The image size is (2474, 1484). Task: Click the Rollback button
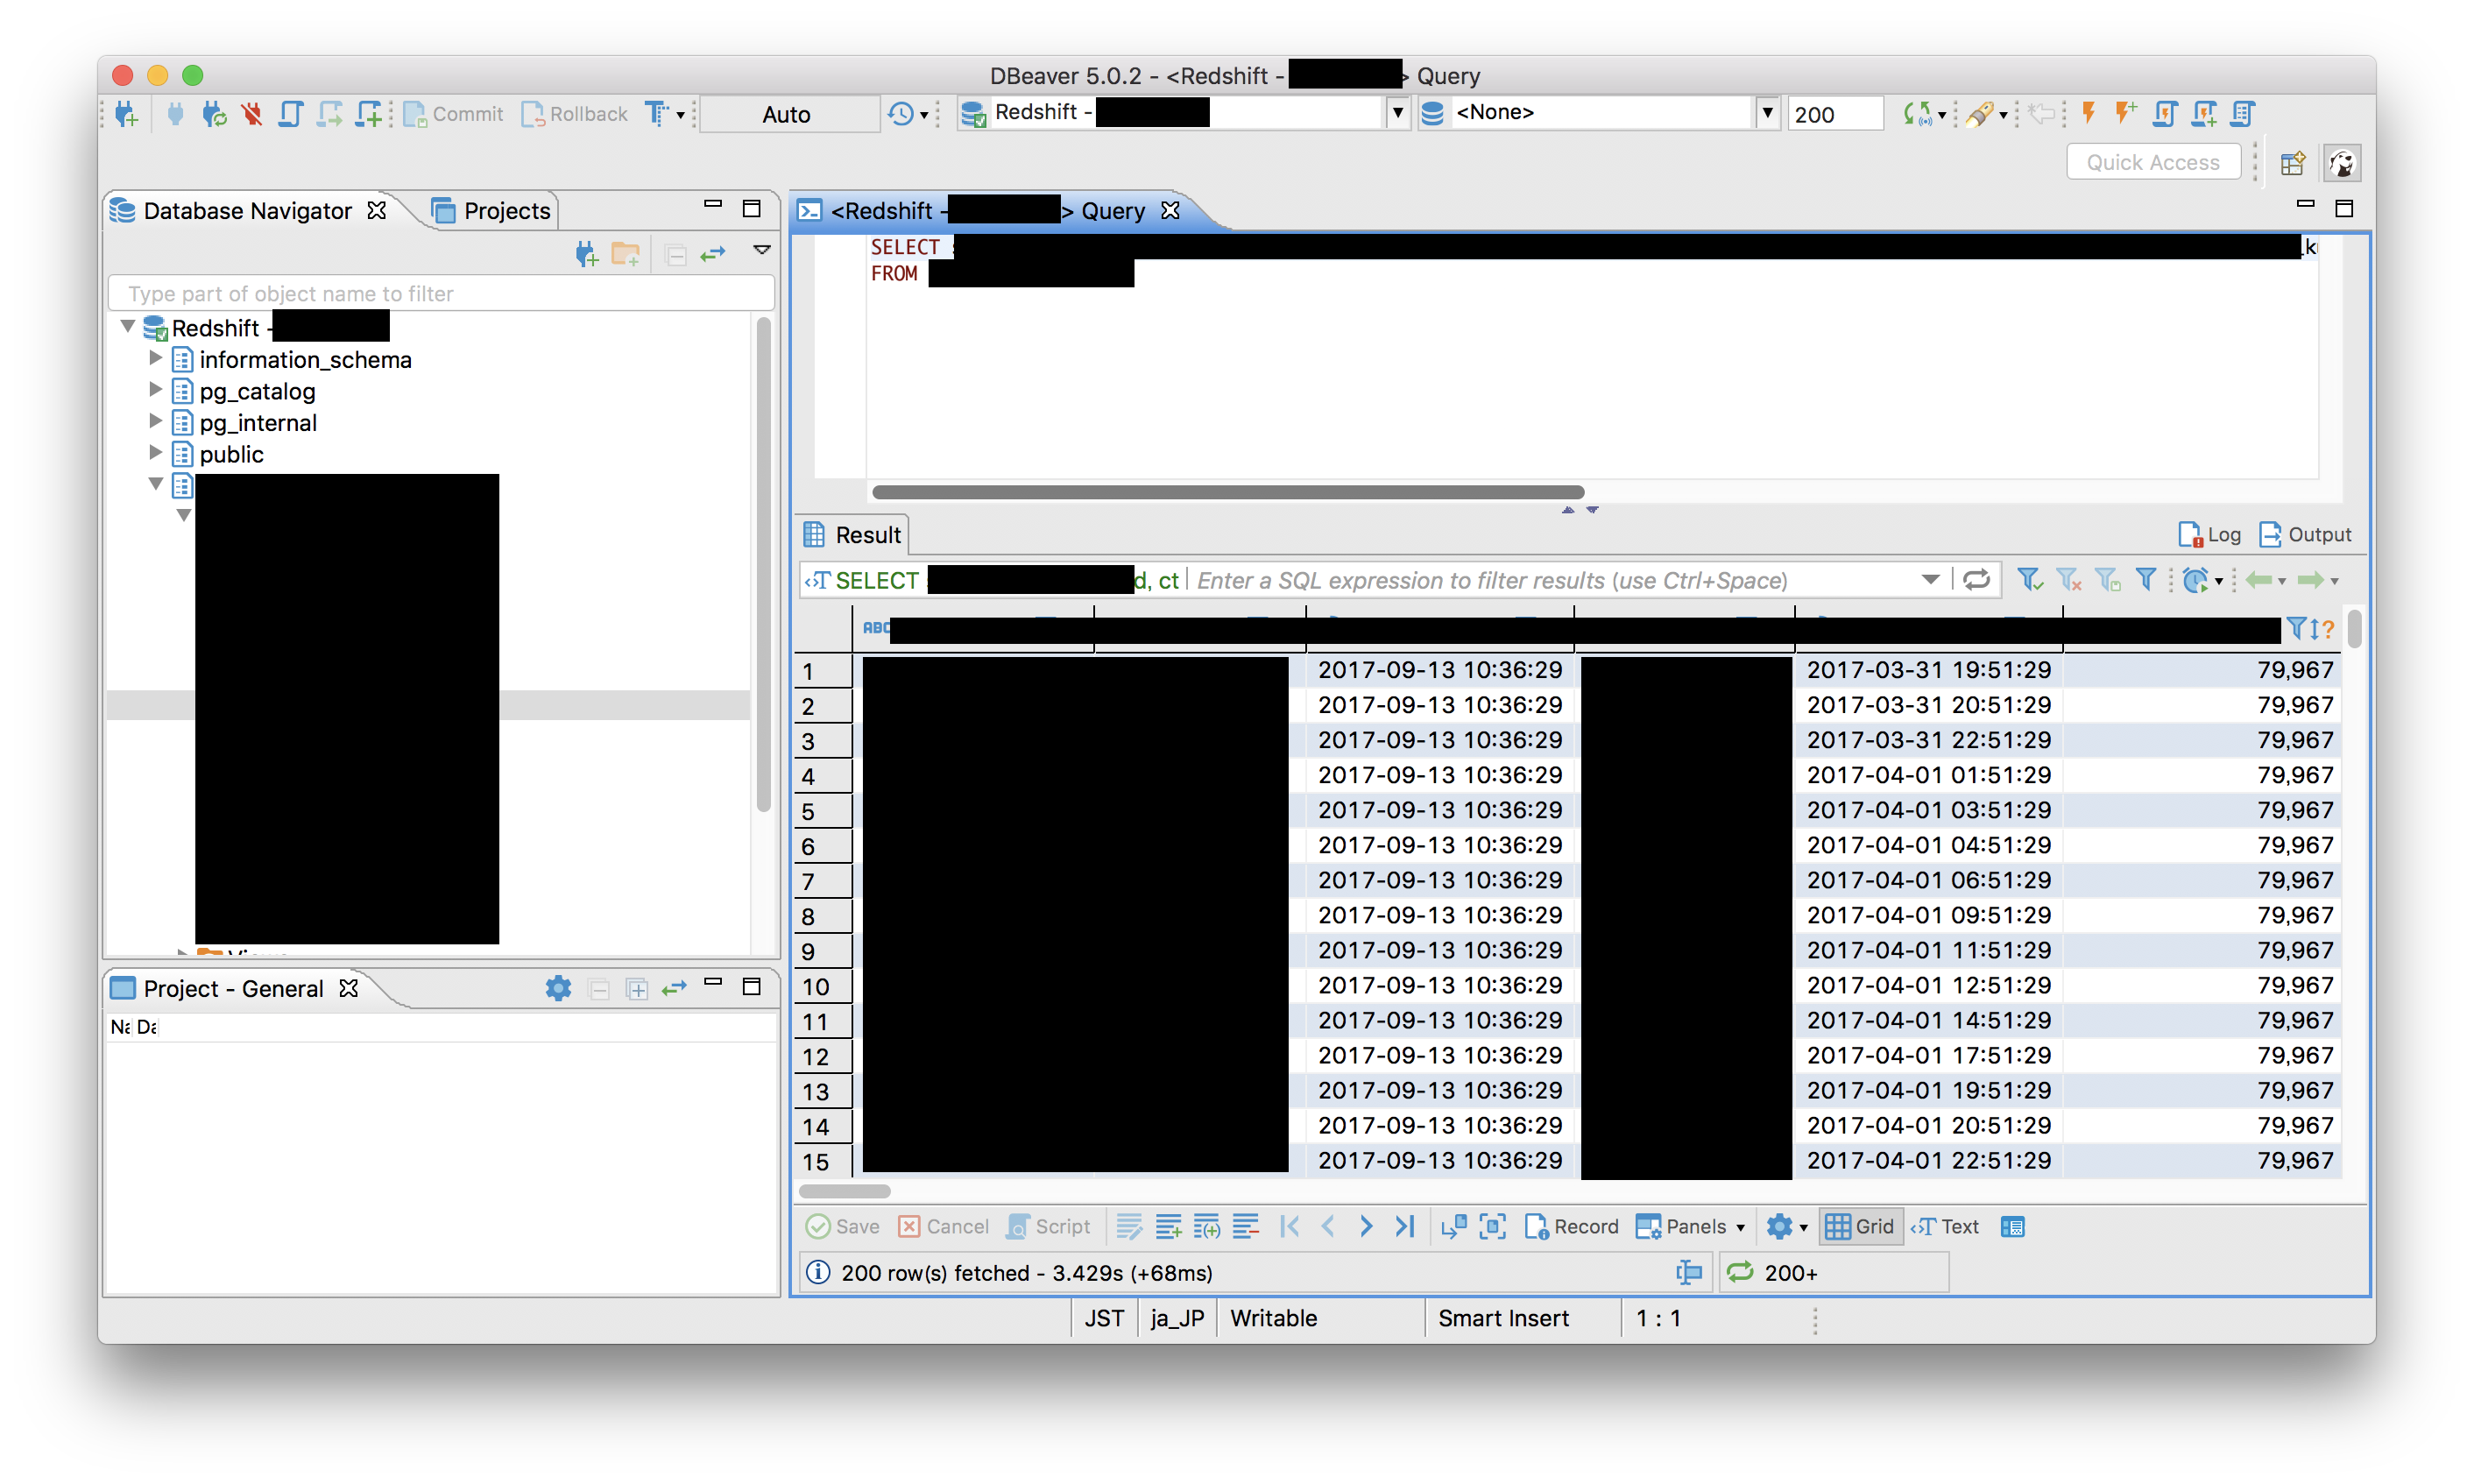point(574,114)
